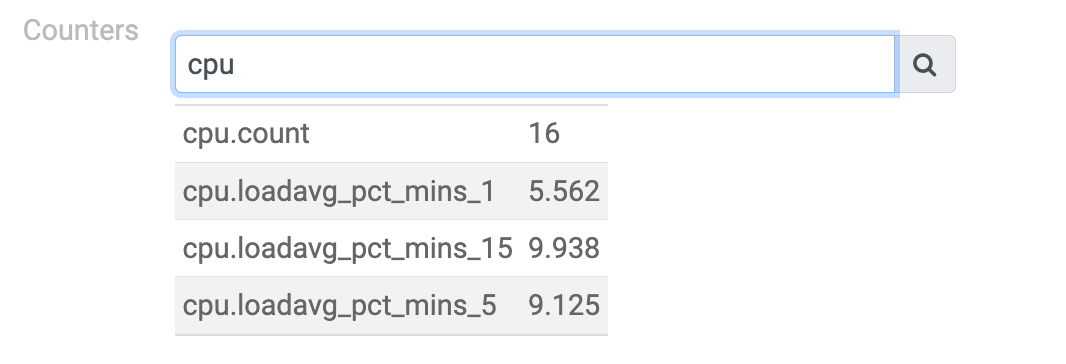The width and height of the screenshot is (1066, 364).
Task: Click the value 9.125
Action: coord(564,305)
